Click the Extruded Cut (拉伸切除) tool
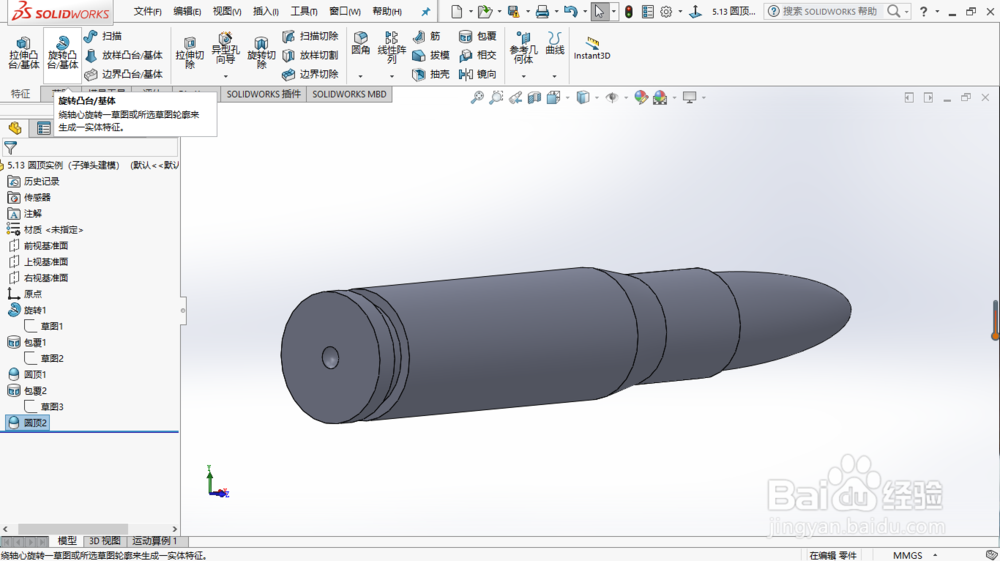Viewport: 1000px width, 561px height. (x=189, y=54)
